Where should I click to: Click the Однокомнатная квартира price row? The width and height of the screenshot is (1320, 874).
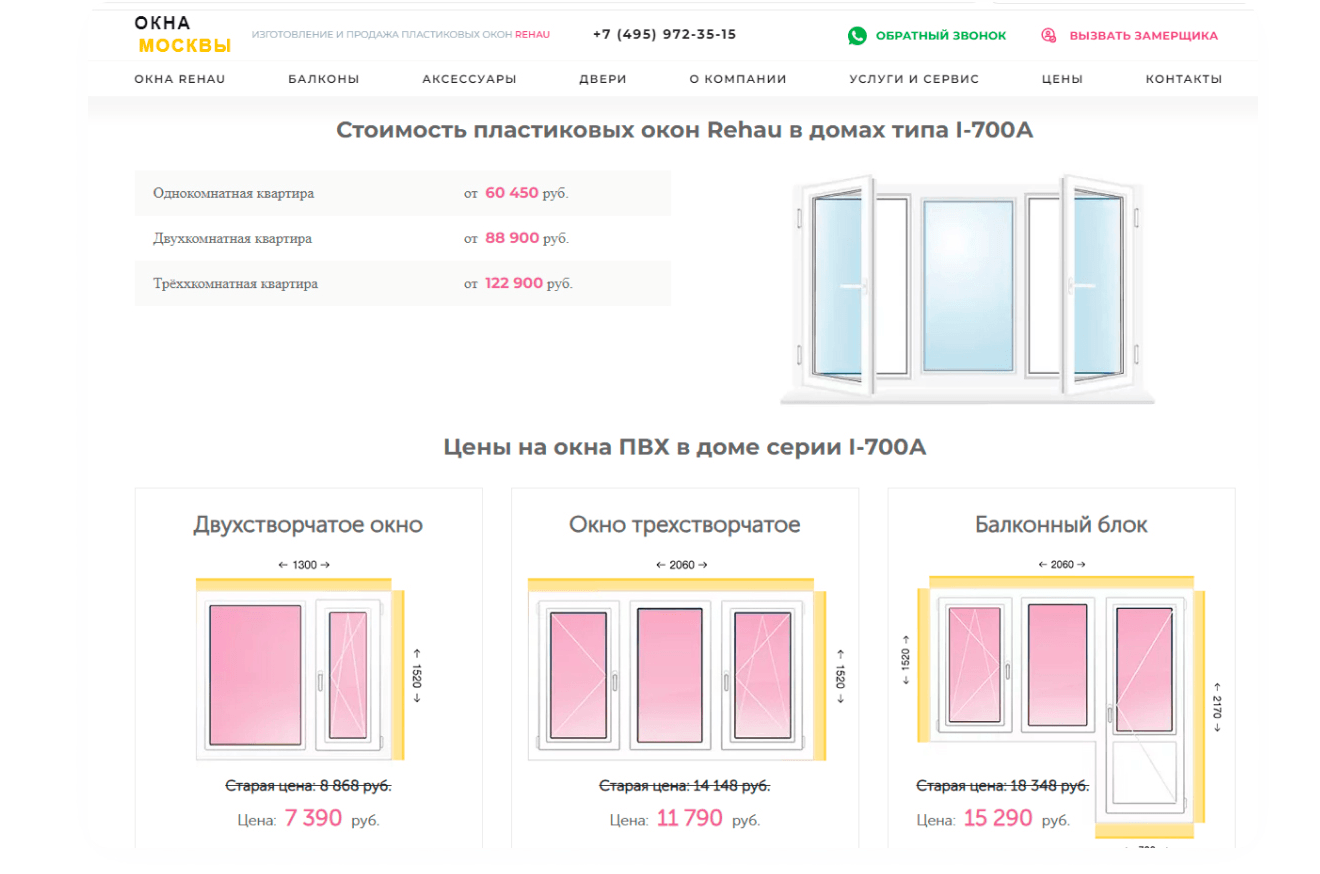click(x=402, y=193)
